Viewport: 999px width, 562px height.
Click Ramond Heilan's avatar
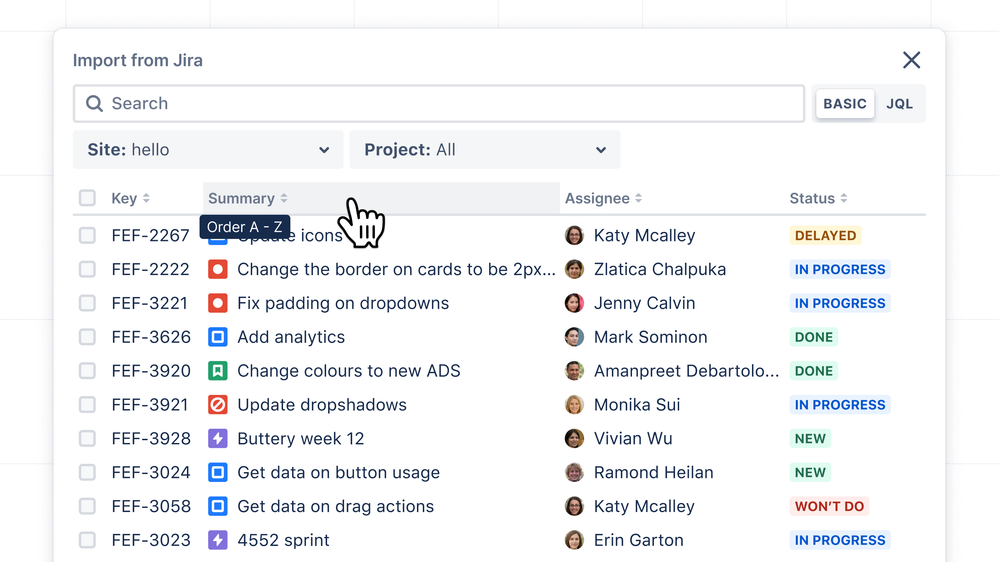pyautogui.click(x=574, y=472)
